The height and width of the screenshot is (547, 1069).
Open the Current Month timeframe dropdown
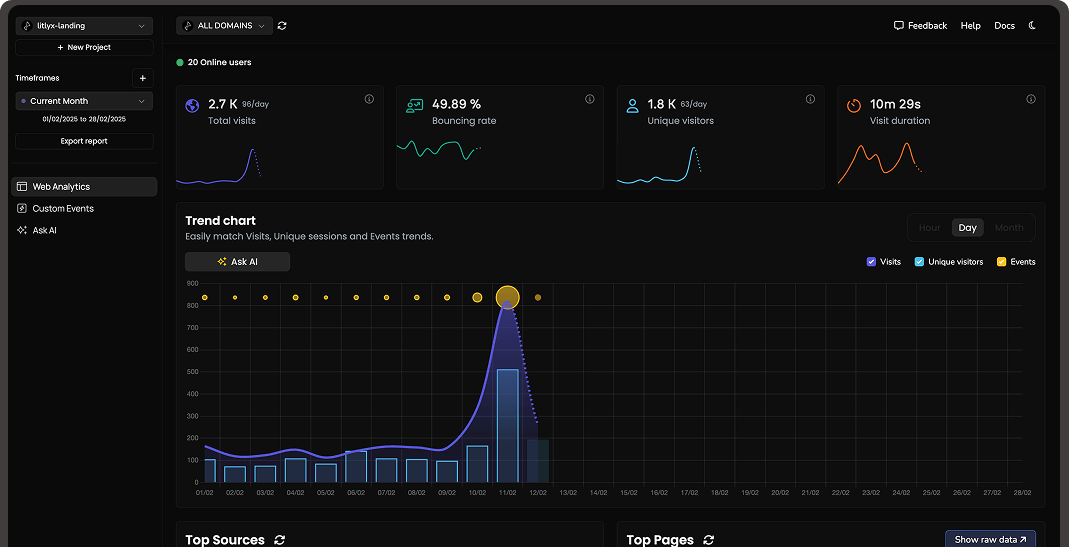[x=84, y=101]
